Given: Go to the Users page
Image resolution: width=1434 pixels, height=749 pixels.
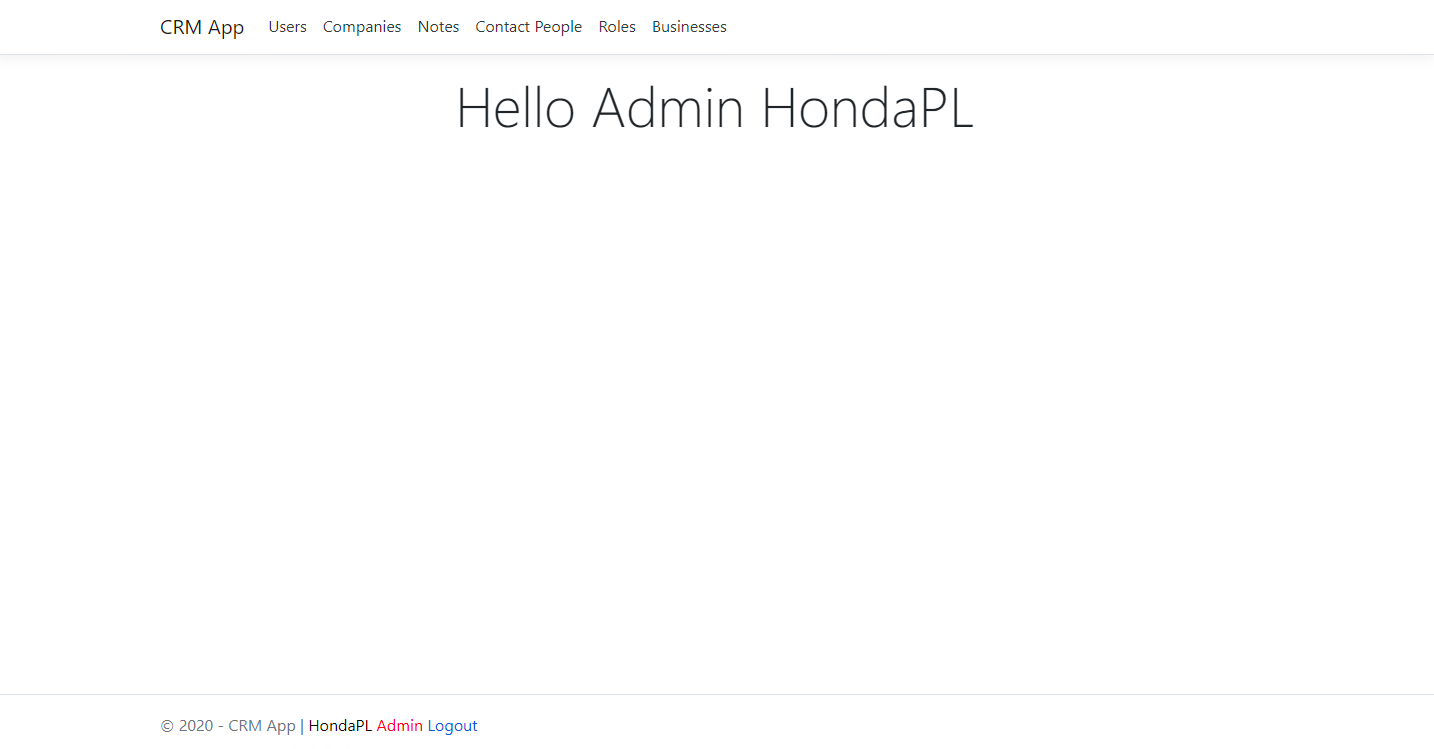Looking at the screenshot, I should click(288, 27).
